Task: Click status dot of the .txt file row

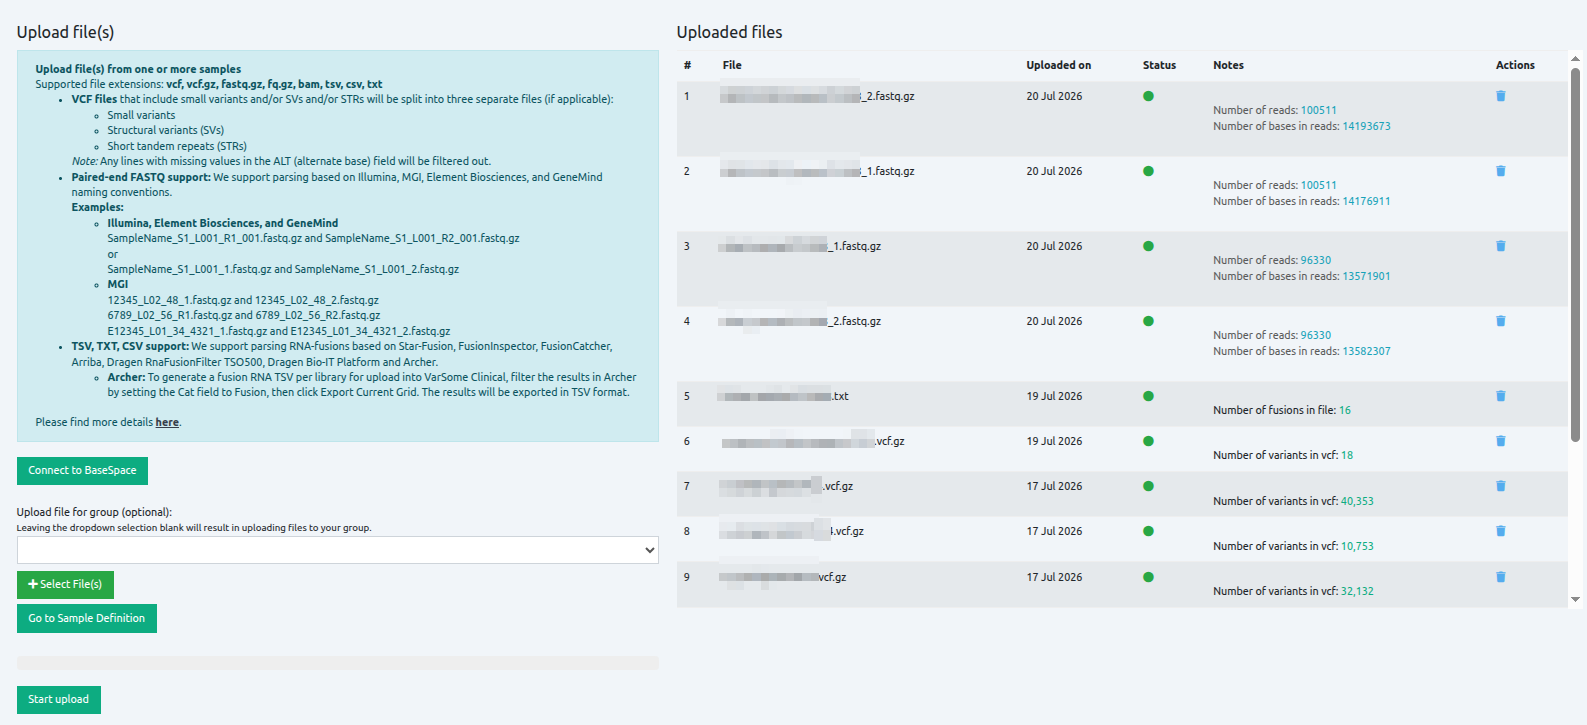Action: (1148, 396)
